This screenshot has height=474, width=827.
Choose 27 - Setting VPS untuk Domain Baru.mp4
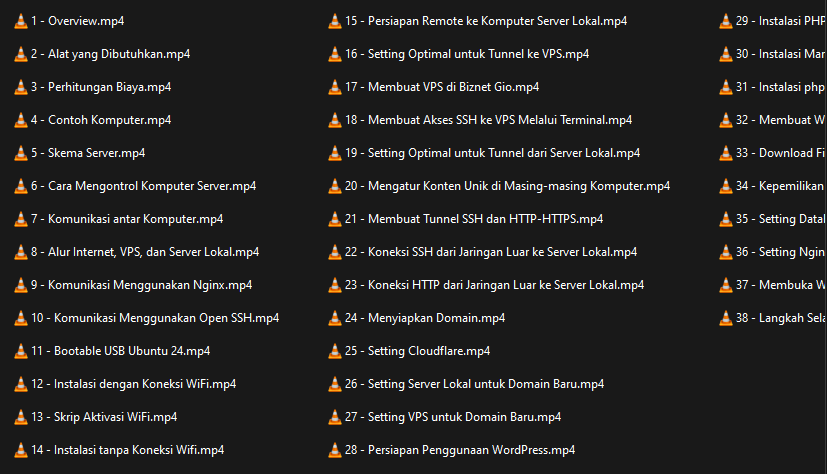coord(453,417)
